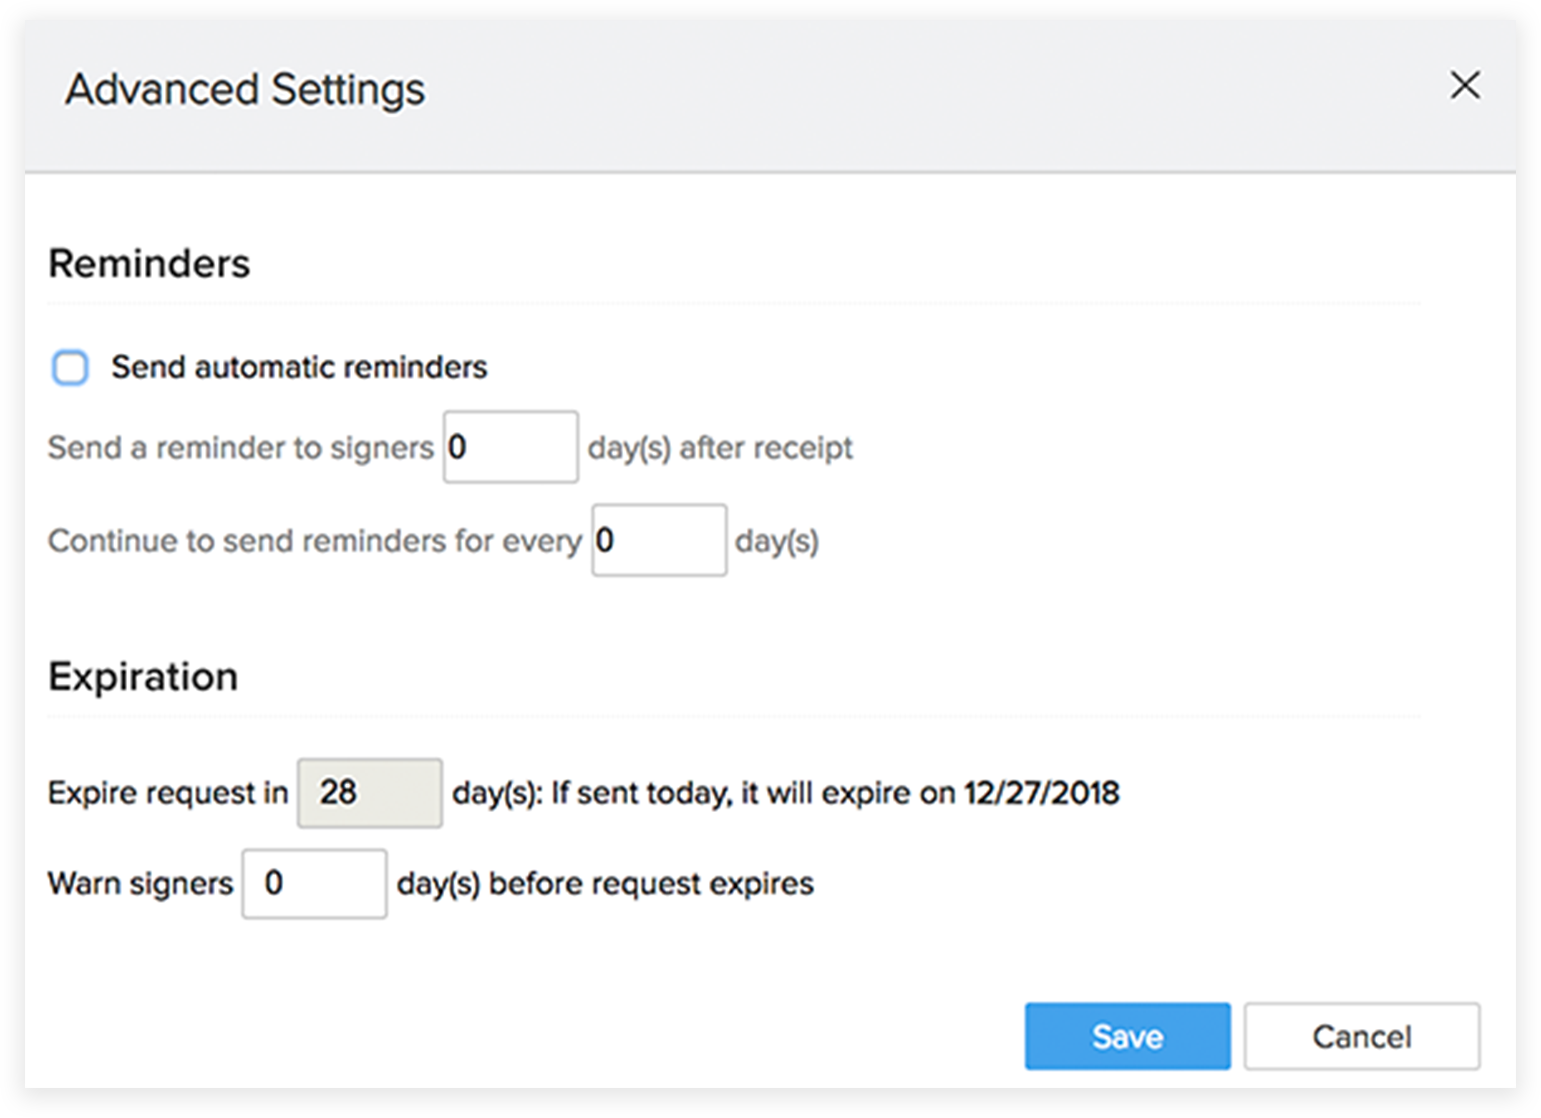Click the 'Expire request in' label
Image resolution: width=1541 pixels, height=1118 pixels.
(167, 793)
